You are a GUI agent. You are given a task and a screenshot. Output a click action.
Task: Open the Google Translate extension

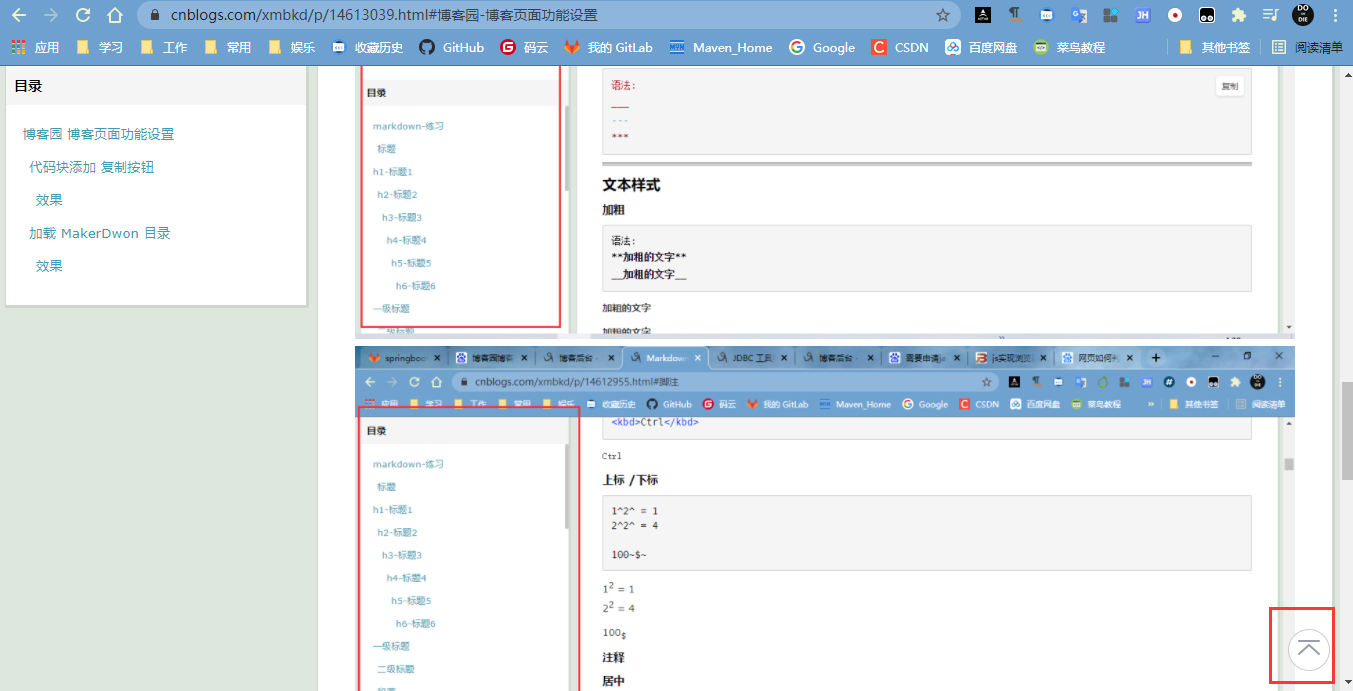(x=1078, y=15)
